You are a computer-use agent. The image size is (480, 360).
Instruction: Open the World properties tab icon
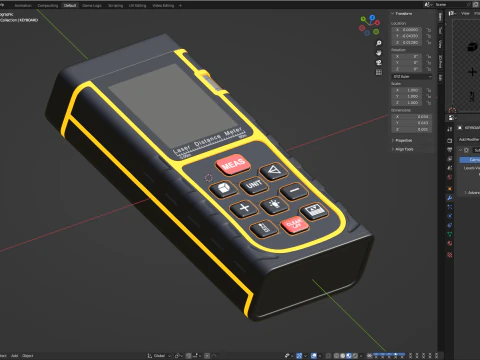450,177
